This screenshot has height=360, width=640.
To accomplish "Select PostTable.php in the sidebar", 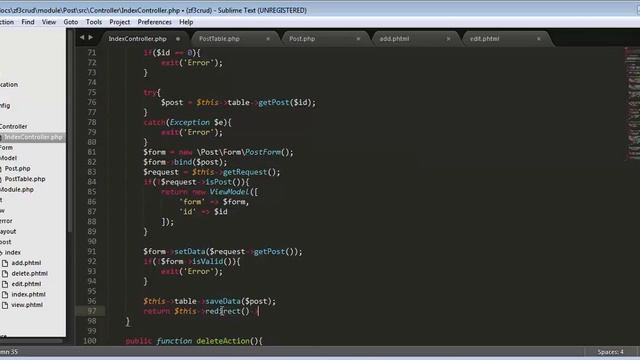I will [x=25, y=179].
